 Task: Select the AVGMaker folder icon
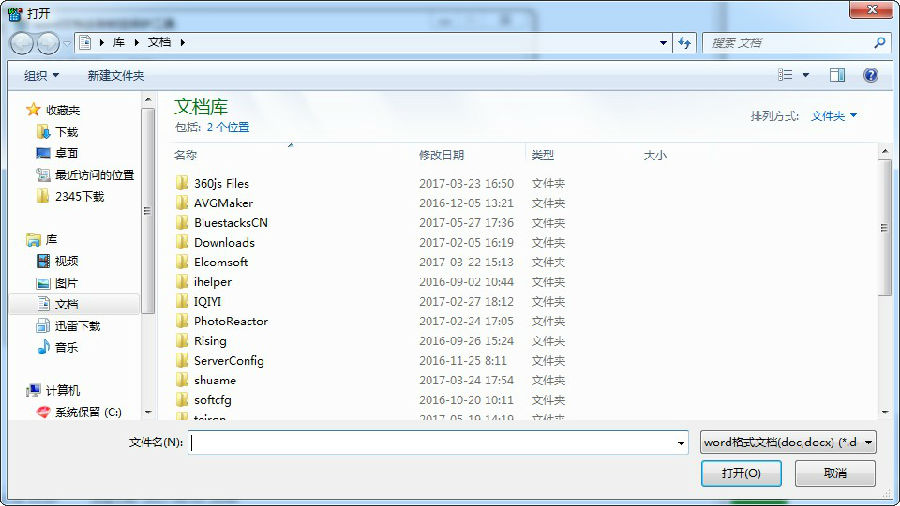(x=182, y=203)
